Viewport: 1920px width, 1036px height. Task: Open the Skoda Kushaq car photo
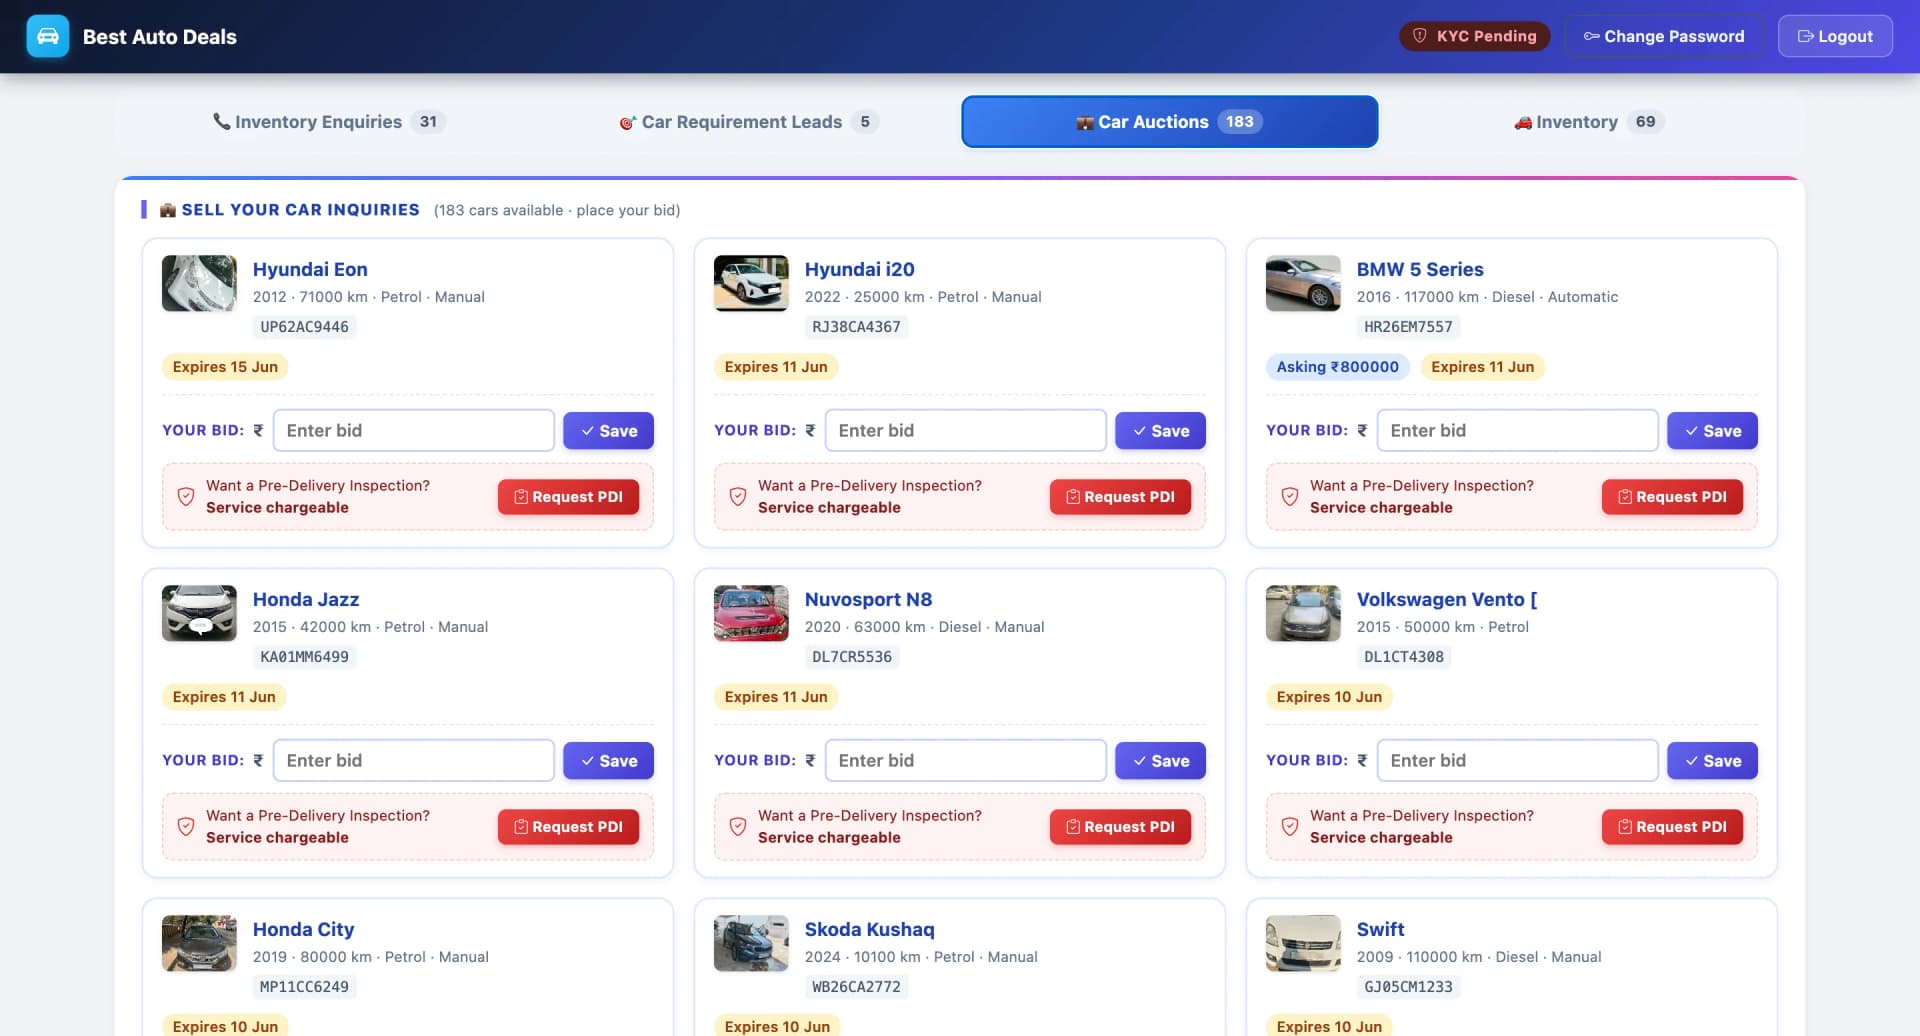pos(751,943)
